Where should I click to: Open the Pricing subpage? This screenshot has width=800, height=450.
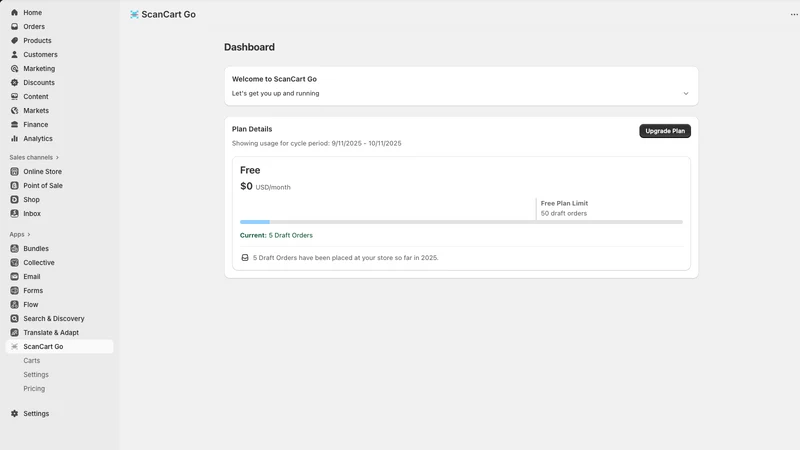[34, 389]
